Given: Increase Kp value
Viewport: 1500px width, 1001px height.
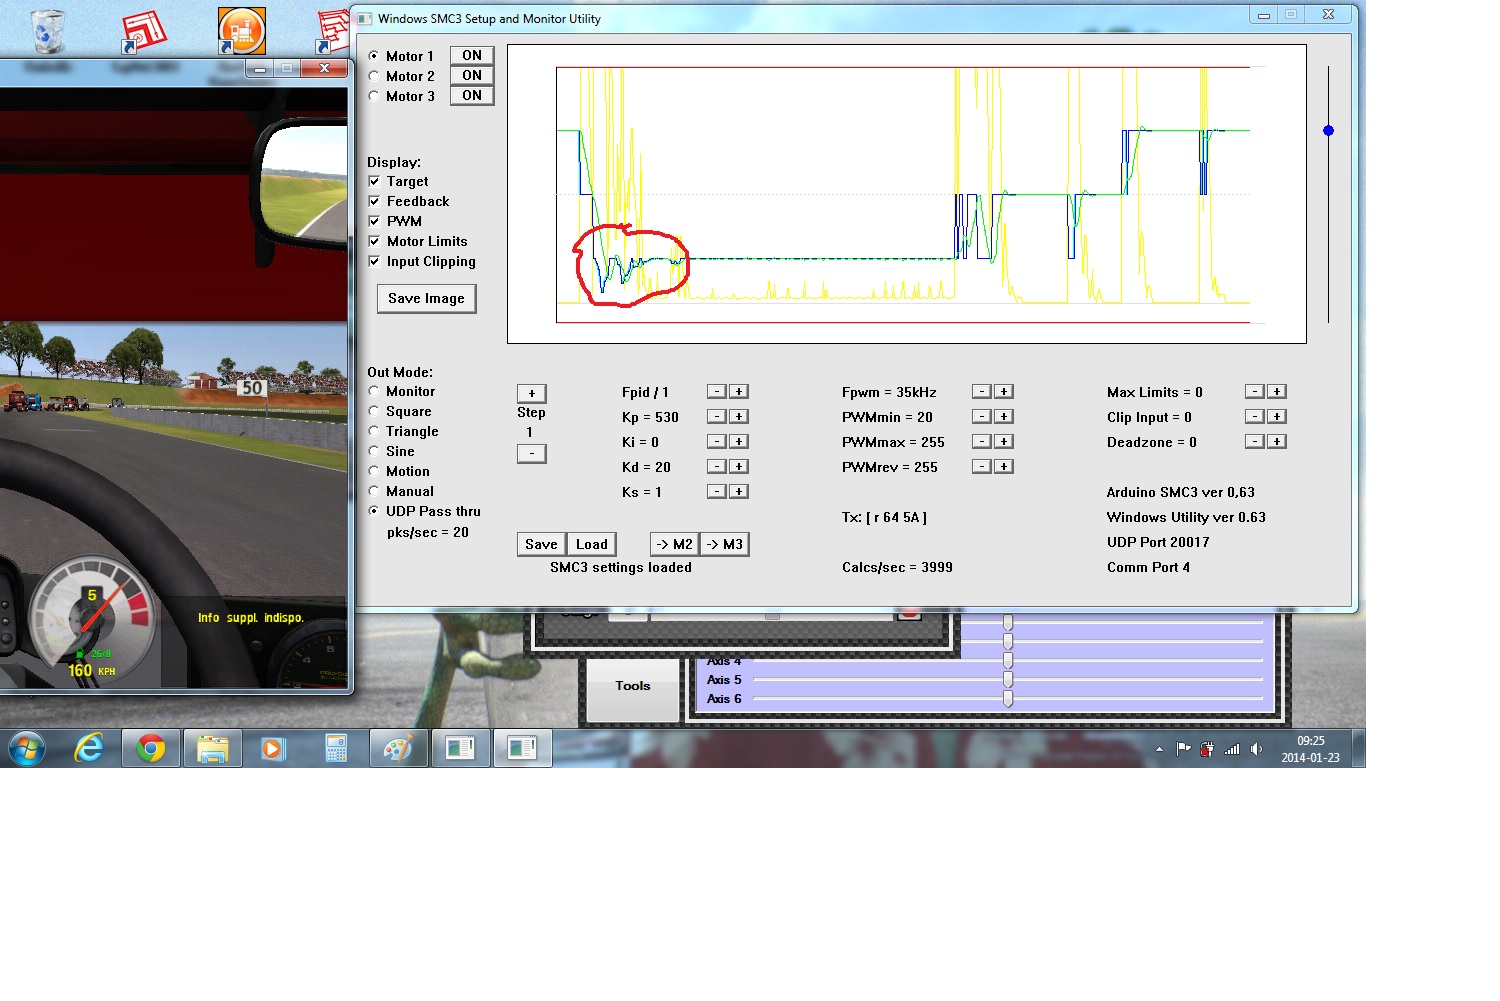Looking at the screenshot, I should pos(738,416).
